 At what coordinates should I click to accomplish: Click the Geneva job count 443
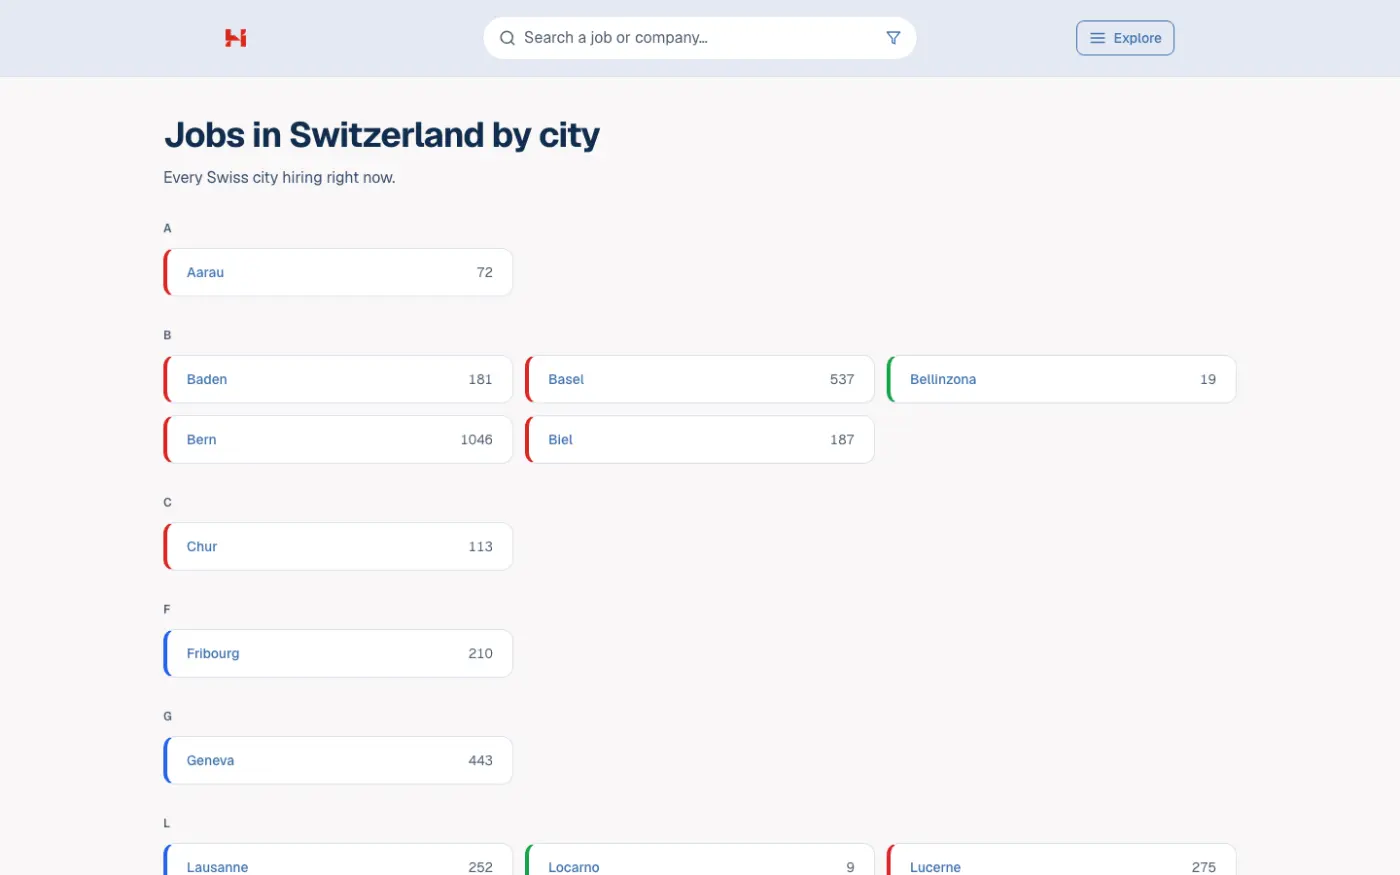pyautogui.click(x=480, y=761)
